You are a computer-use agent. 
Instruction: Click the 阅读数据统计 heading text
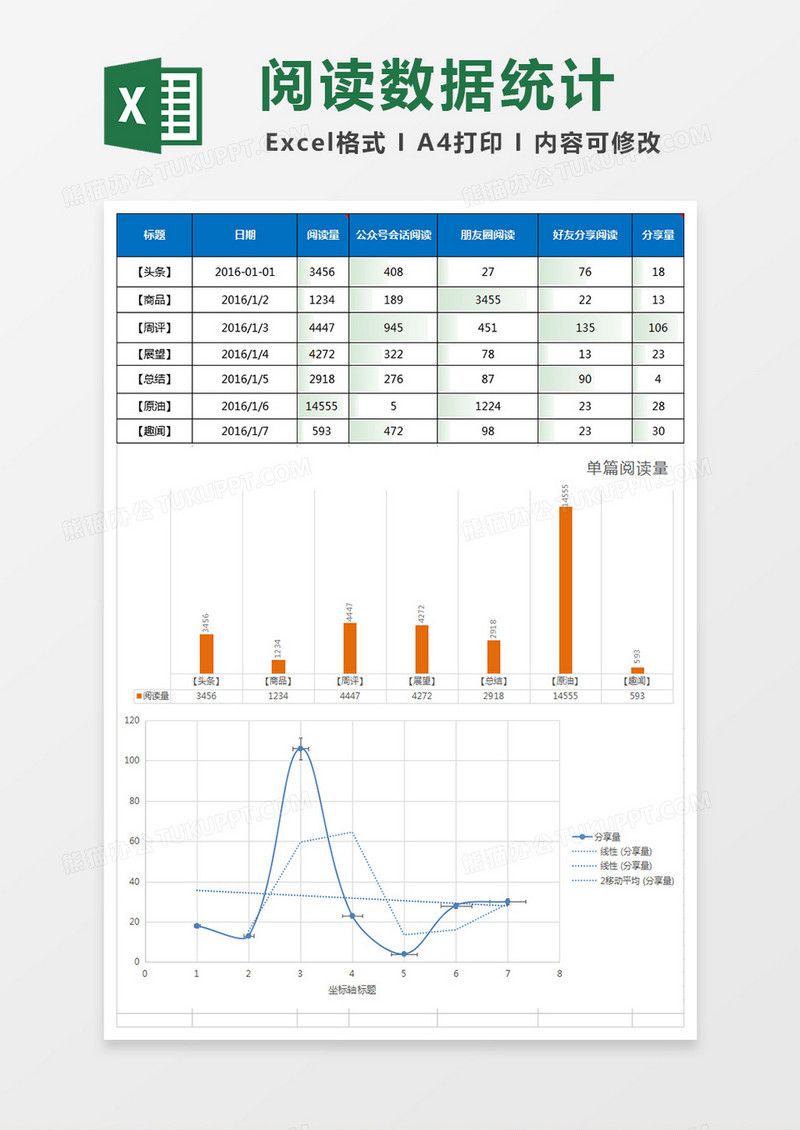coord(436,88)
